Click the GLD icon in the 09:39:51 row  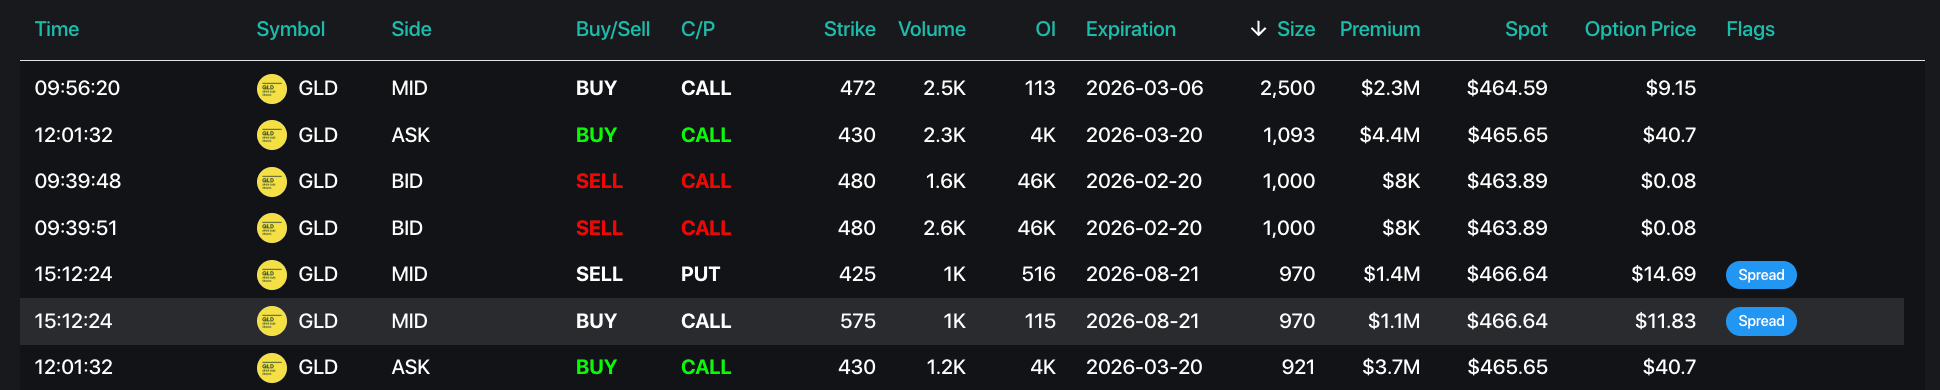click(x=272, y=228)
